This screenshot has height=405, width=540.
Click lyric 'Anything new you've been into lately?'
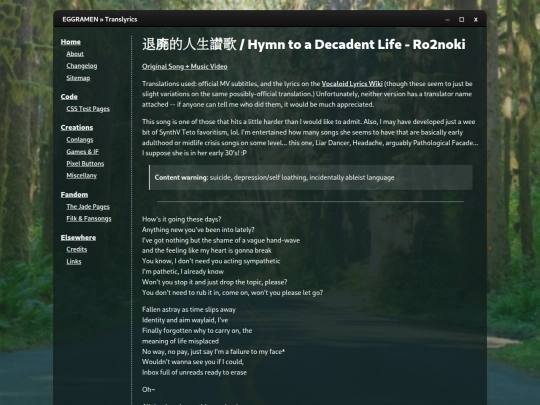click(x=198, y=230)
